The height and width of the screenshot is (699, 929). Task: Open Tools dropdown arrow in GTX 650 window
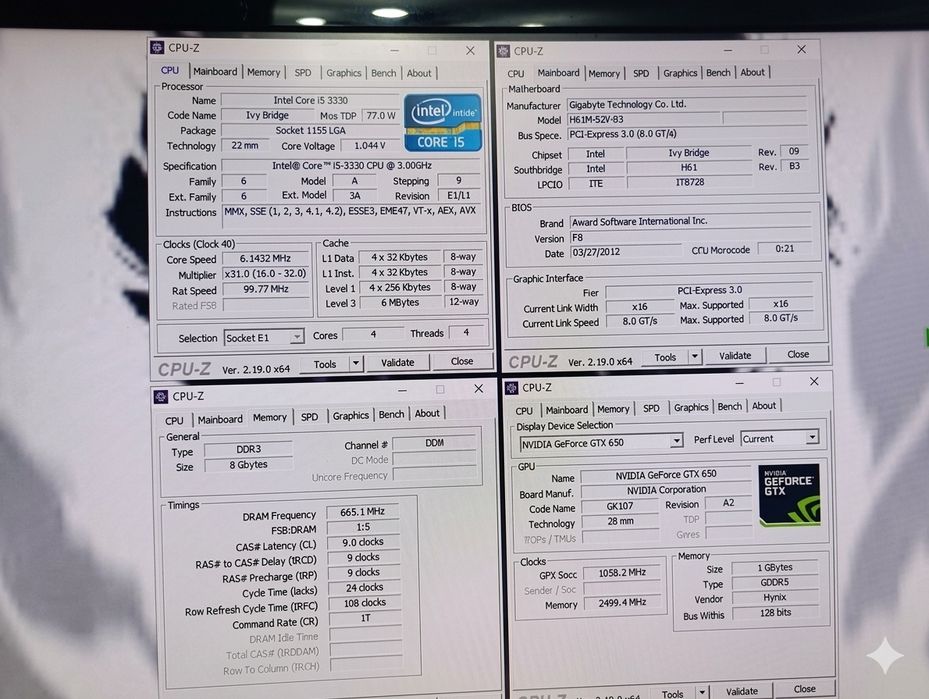point(702,692)
